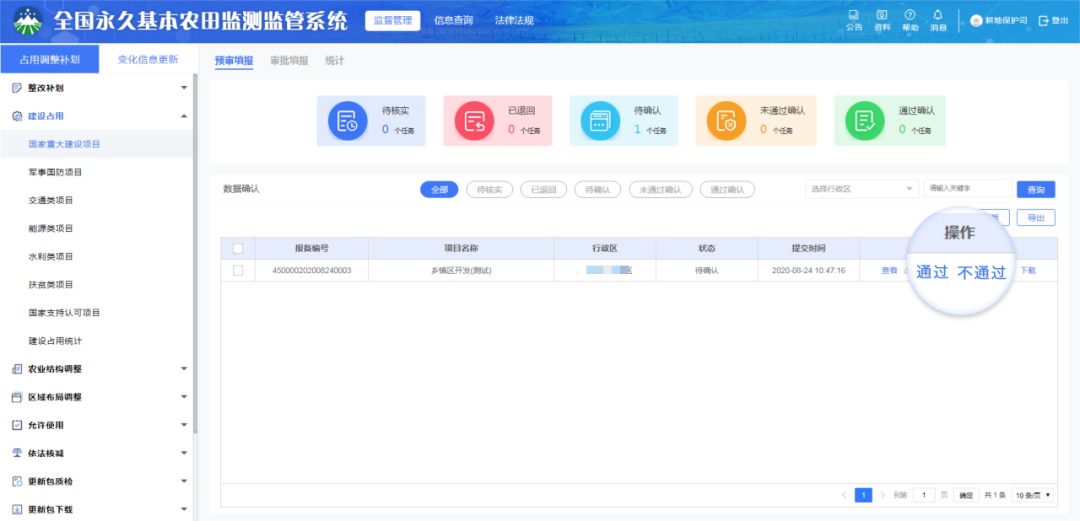The width and height of the screenshot is (1080, 521).
Task: Click the system logo emblem
Action: (x=28, y=21)
